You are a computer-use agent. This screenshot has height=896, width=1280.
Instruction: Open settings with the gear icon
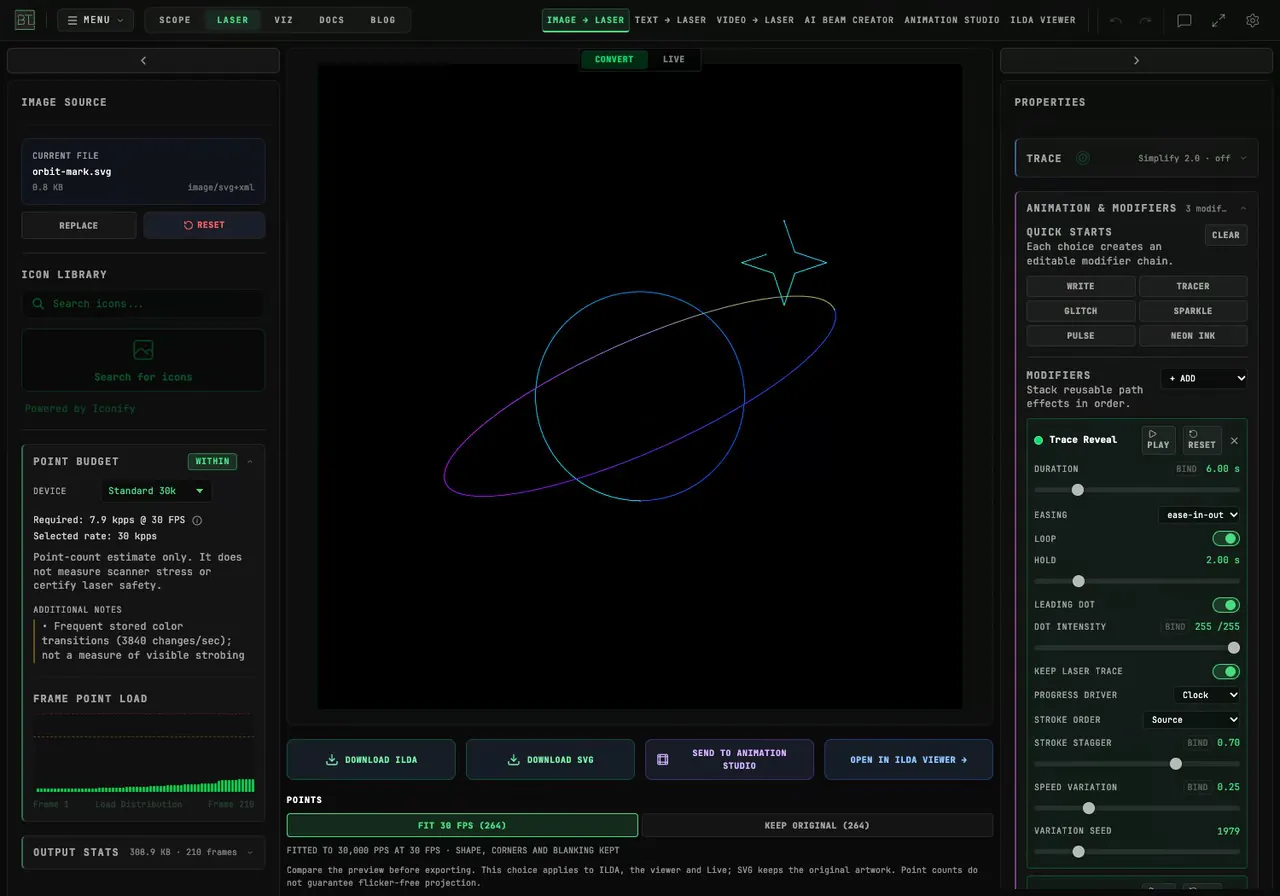coord(1252,20)
